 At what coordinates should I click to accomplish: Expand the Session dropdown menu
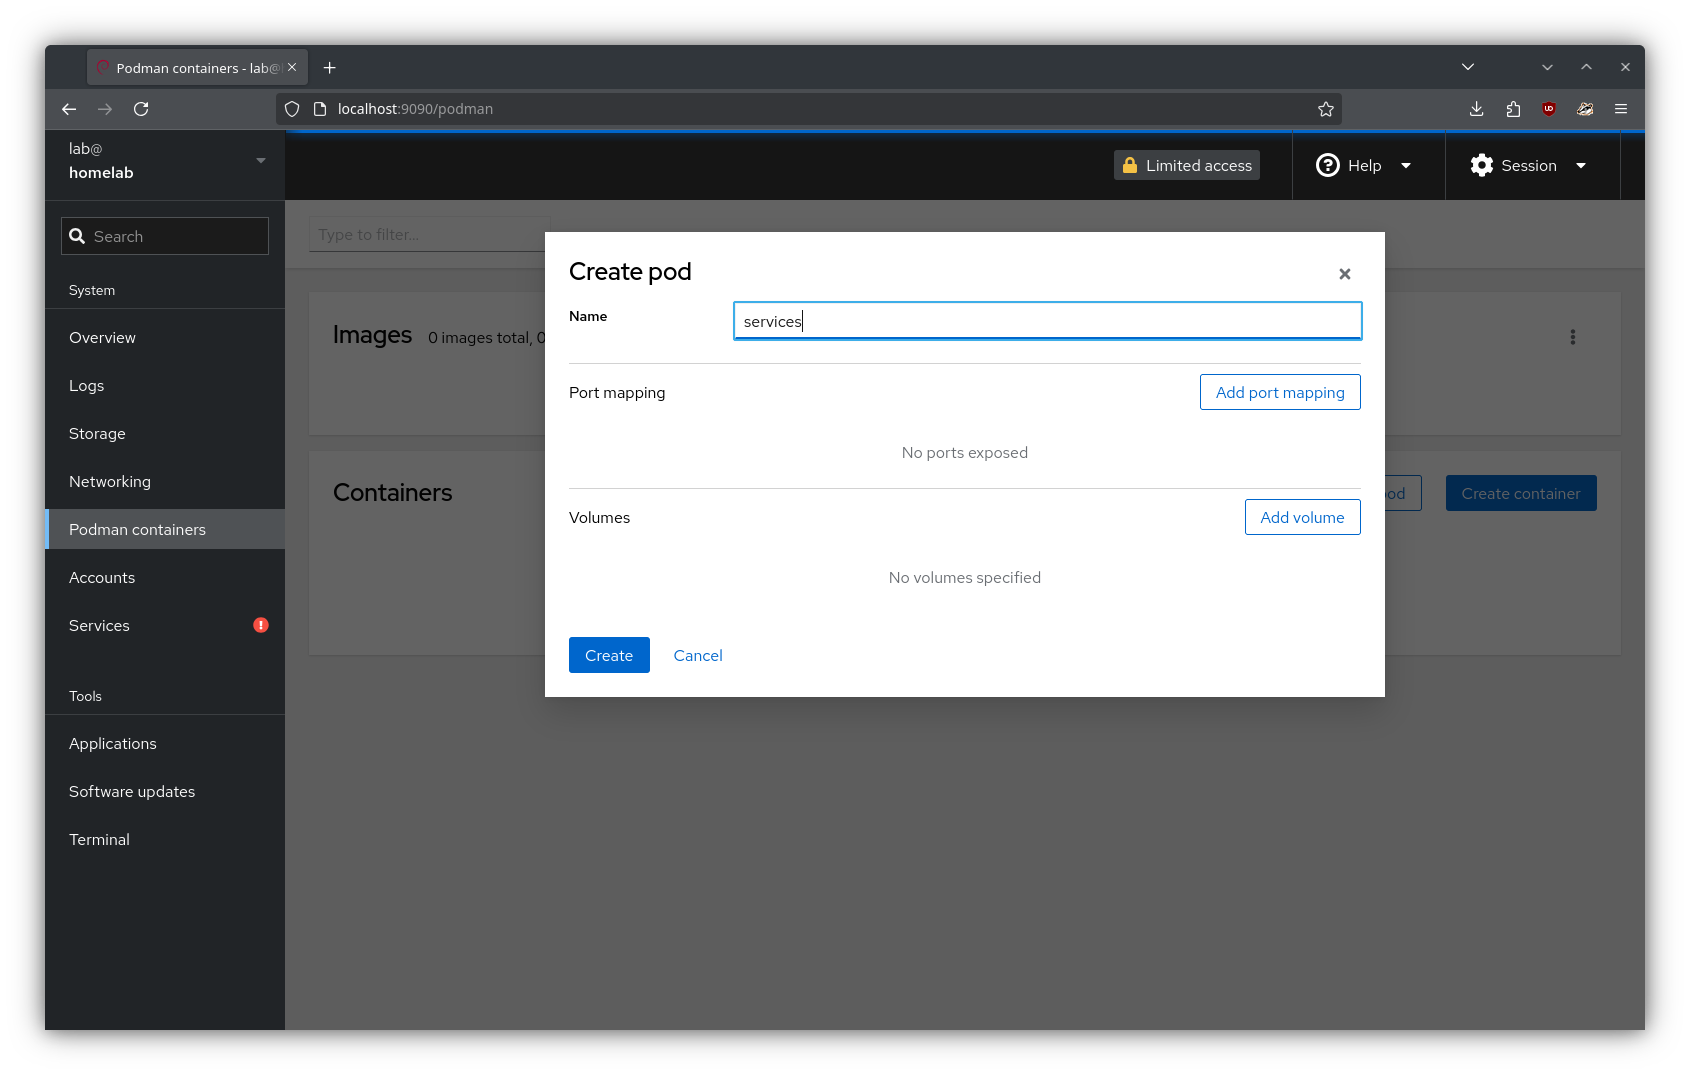1528,166
